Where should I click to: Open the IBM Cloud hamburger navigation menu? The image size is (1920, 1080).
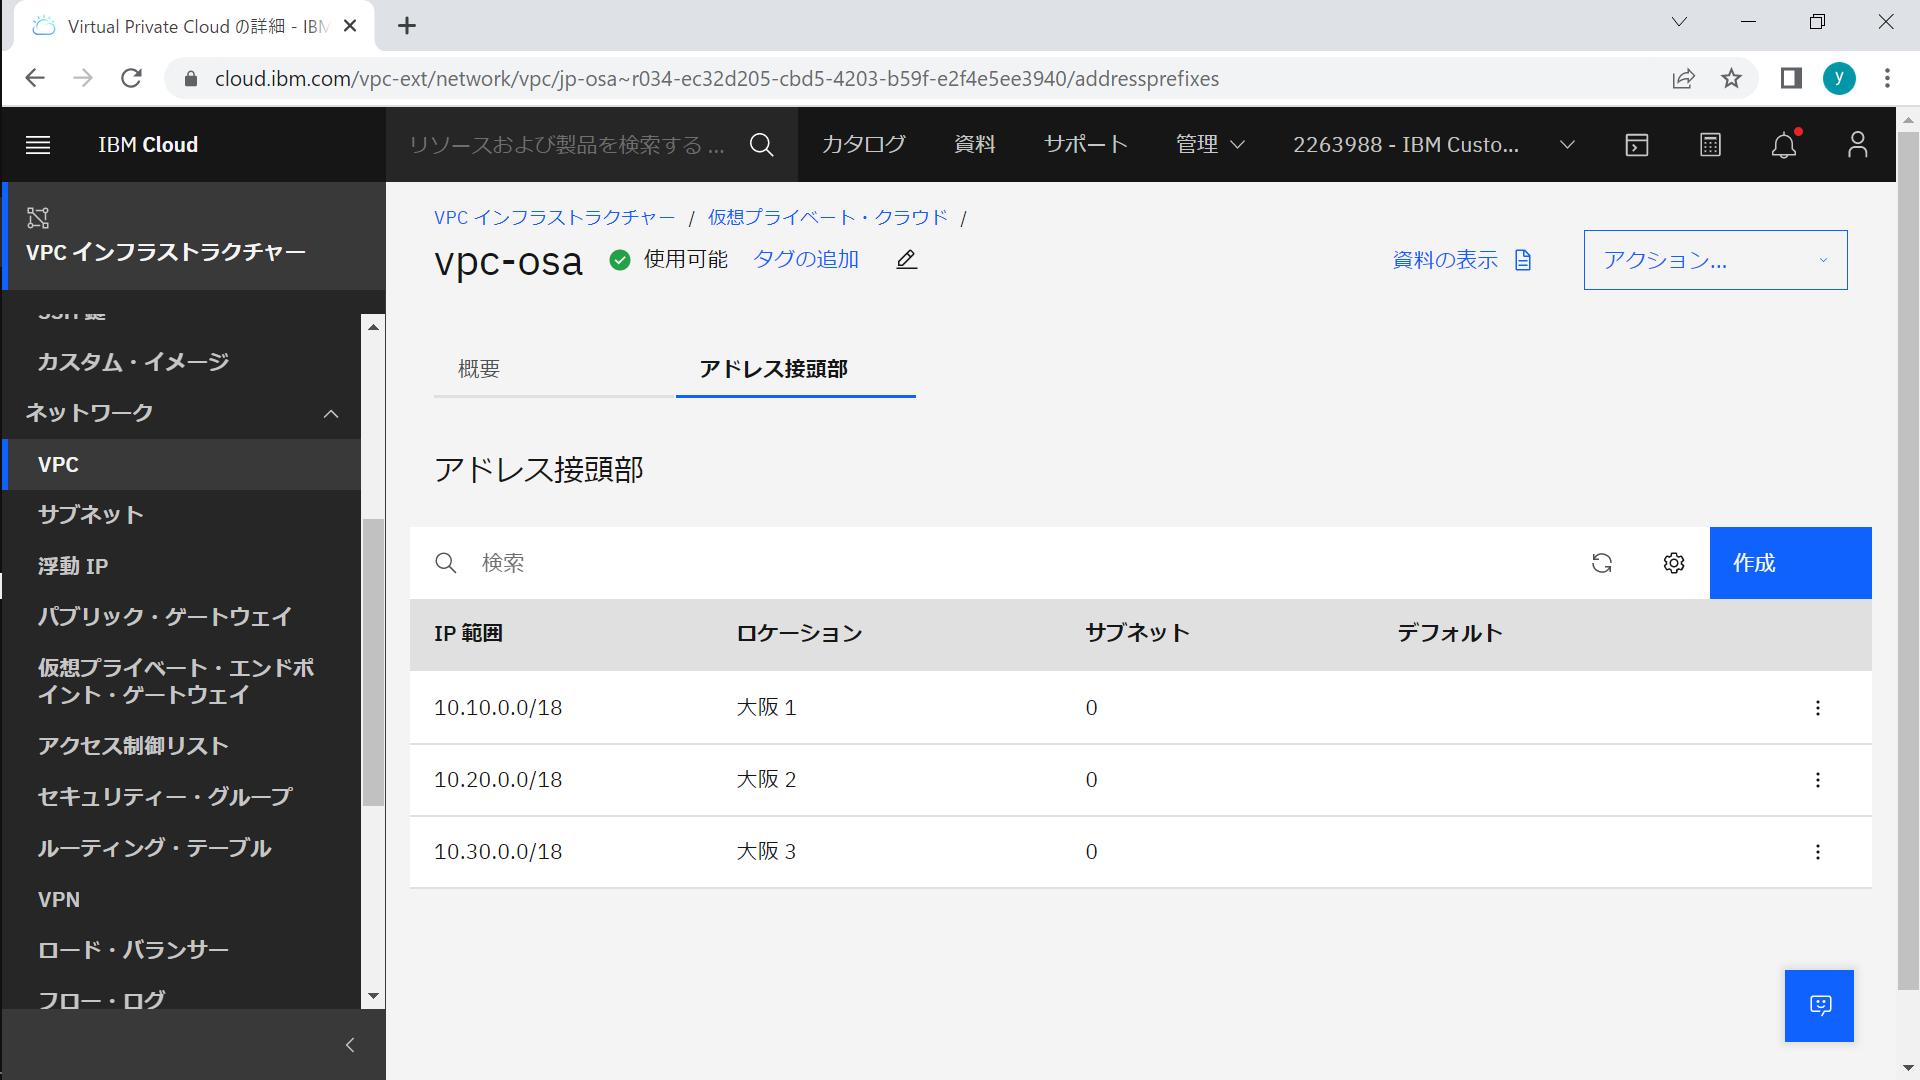coord(38,145)
